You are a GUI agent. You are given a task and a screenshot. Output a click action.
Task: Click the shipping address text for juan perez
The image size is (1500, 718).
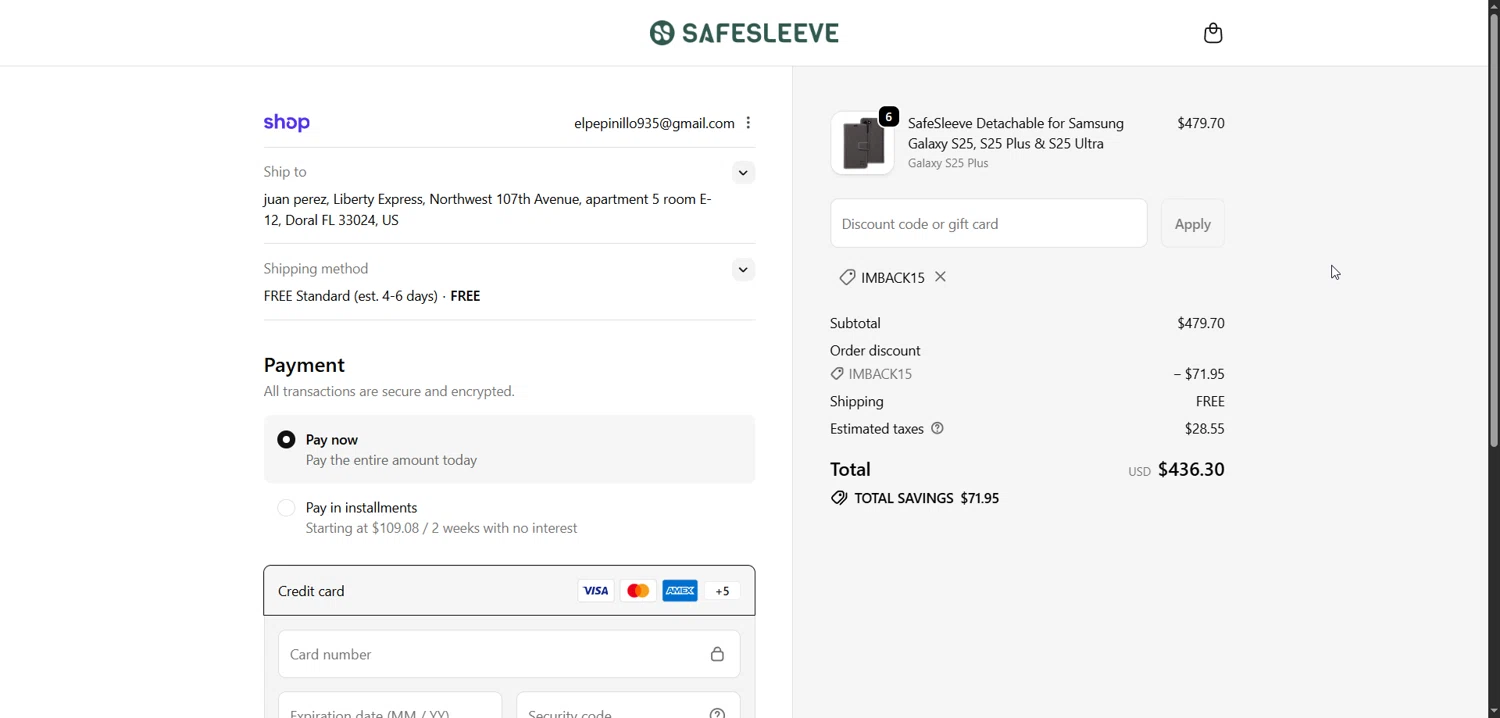pos(488,210)
